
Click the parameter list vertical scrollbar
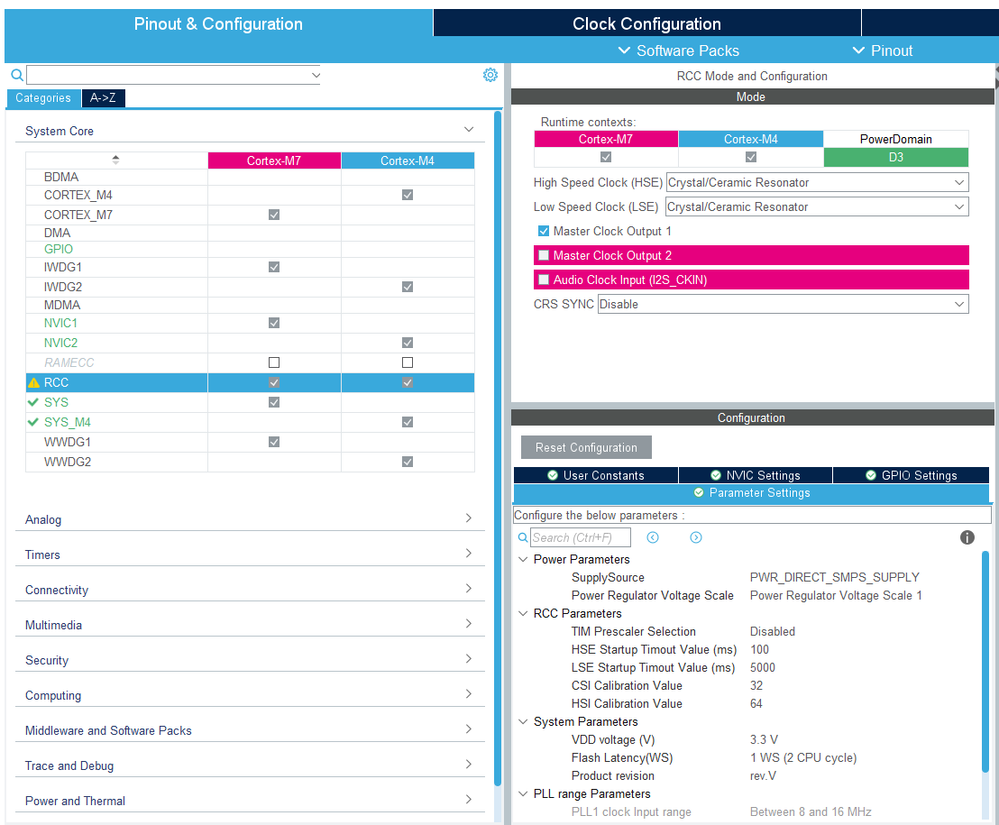coord(985,663)
